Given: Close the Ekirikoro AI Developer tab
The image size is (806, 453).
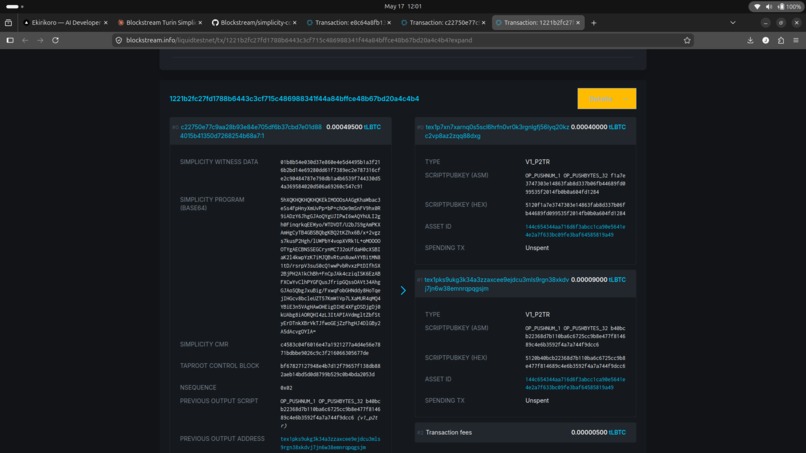Looking at the screenshot, I should [x=105, y=23].
